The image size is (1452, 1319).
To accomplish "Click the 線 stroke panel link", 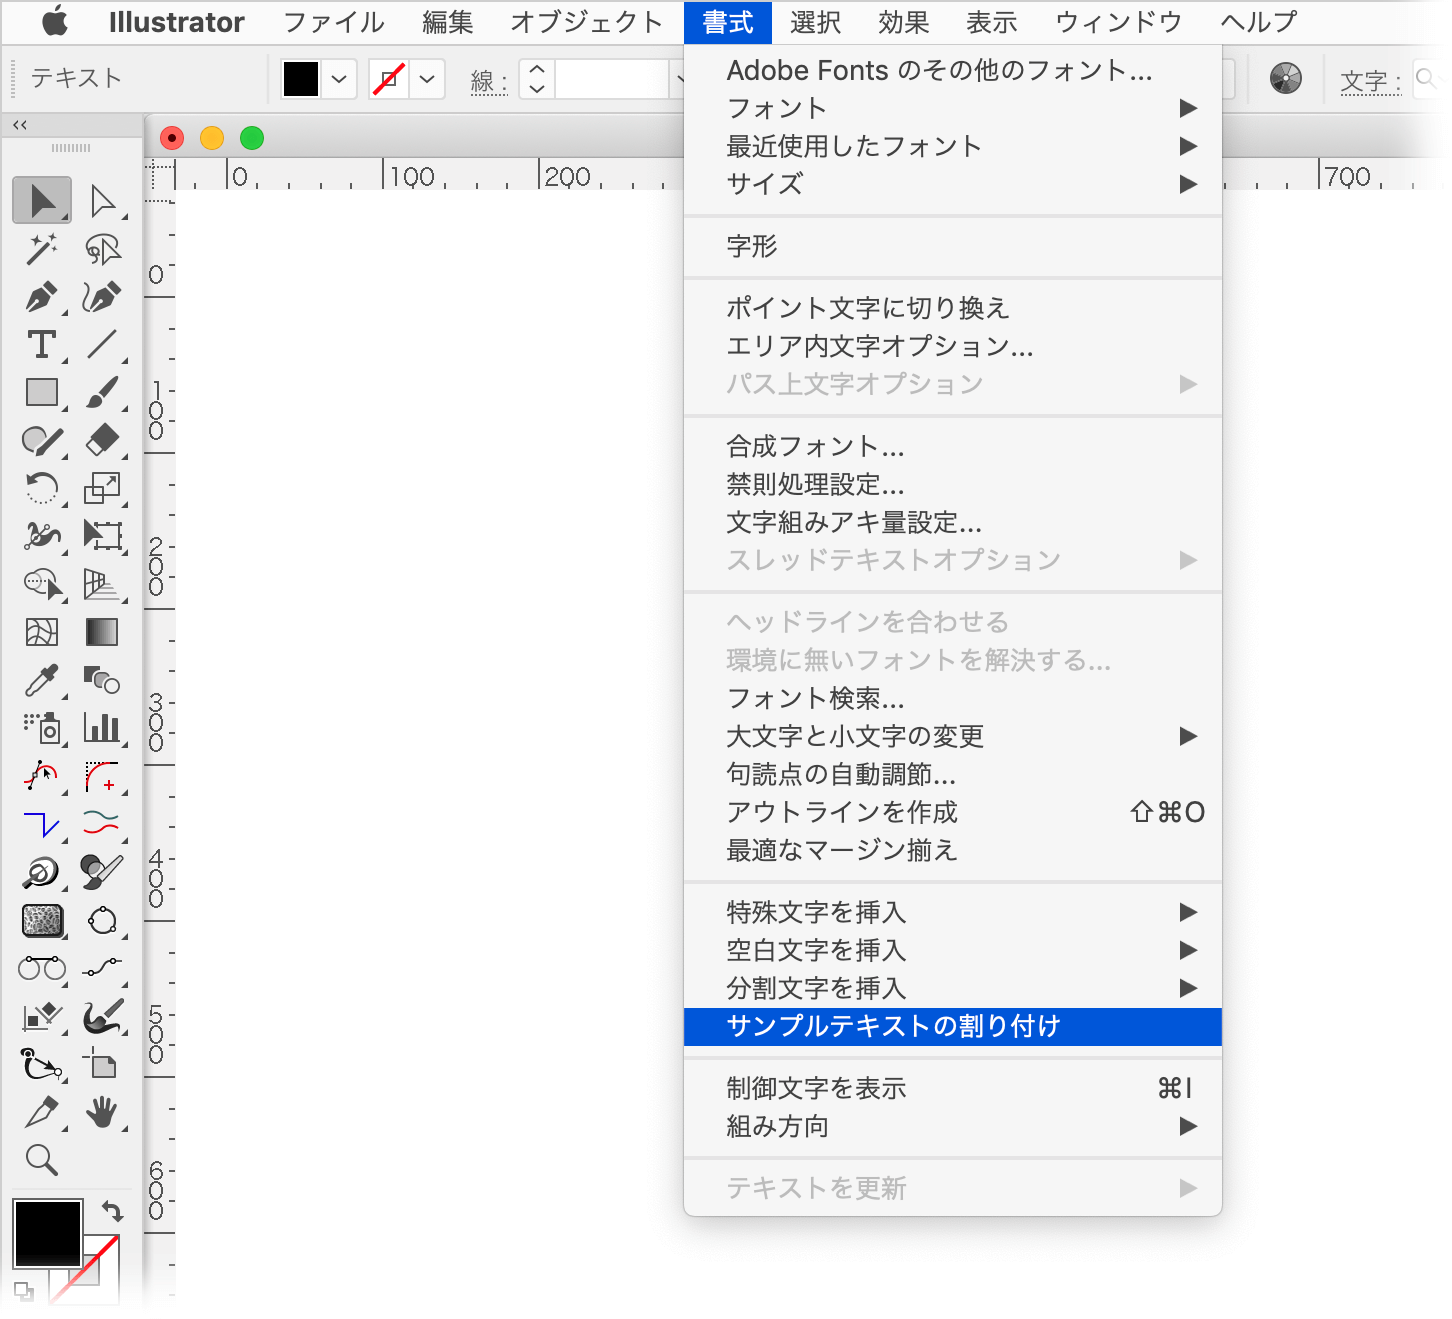I will [489, 81].
